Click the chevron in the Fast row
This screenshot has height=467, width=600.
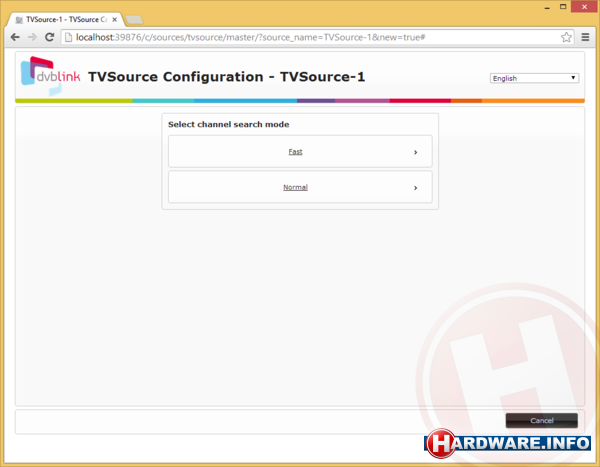(x=416, y=152)
